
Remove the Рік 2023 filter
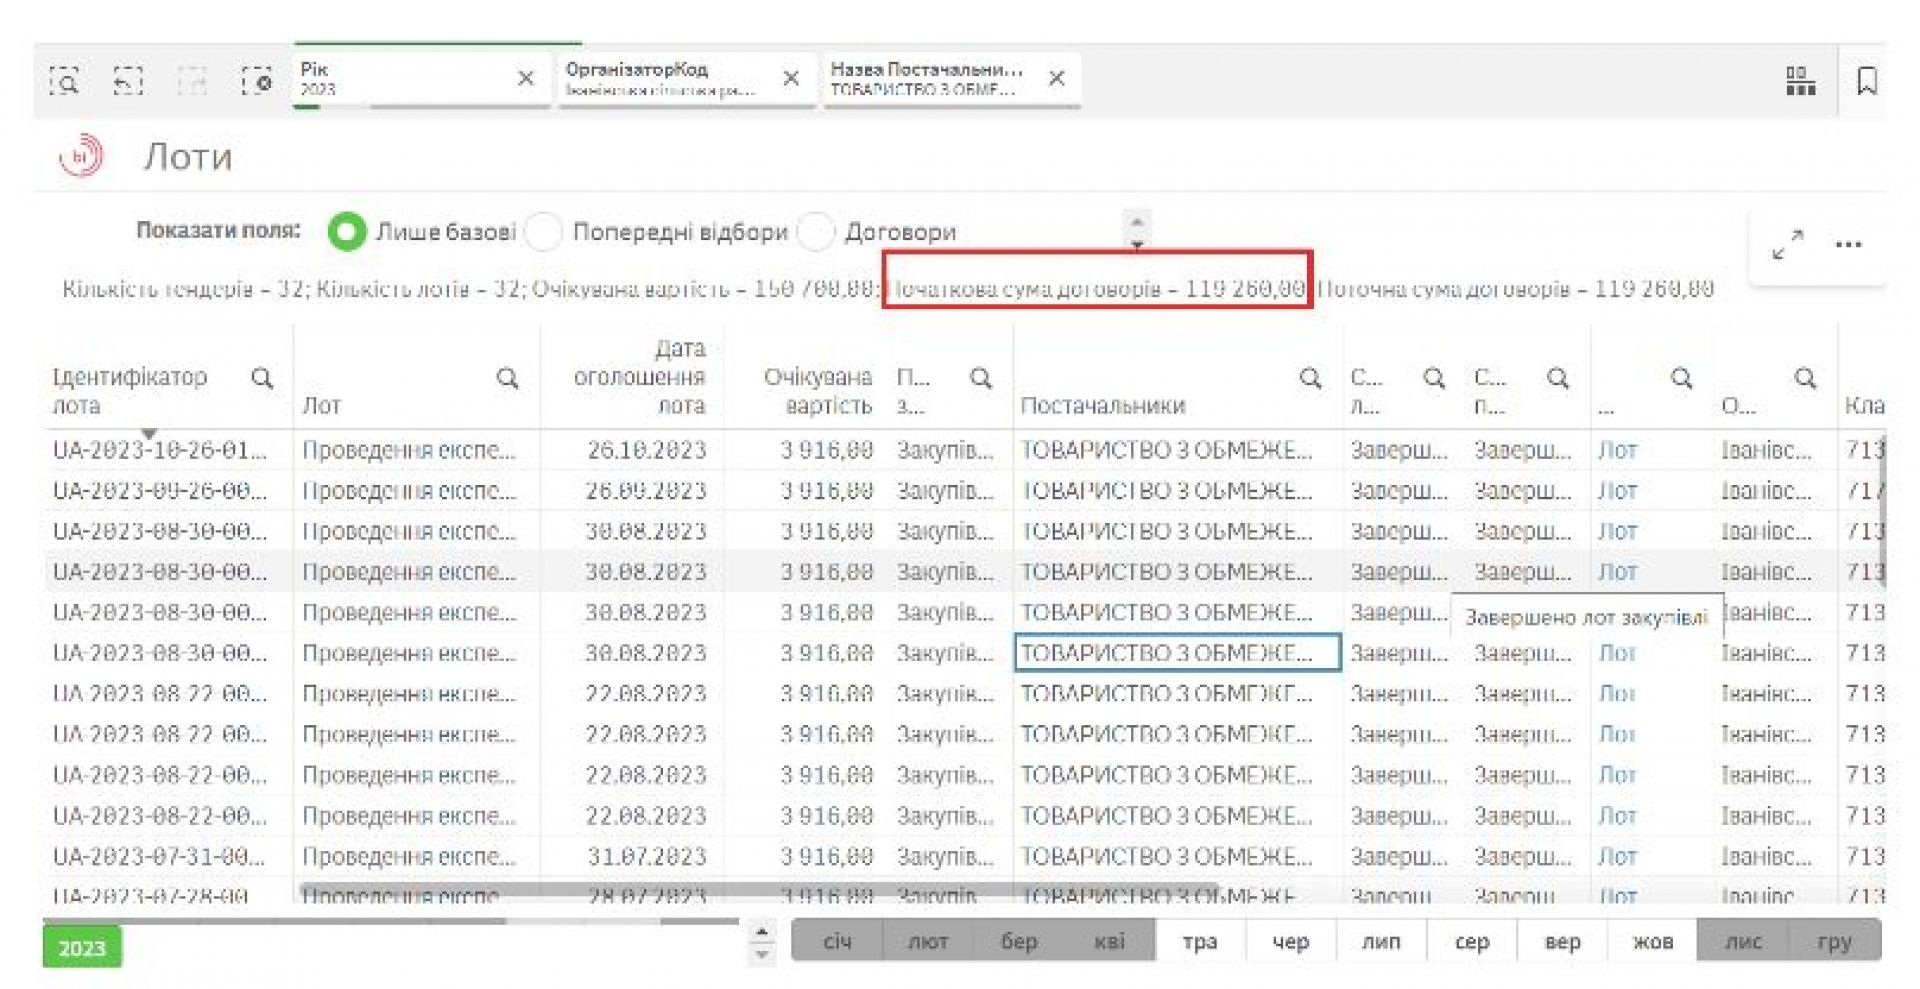point(526,78)
